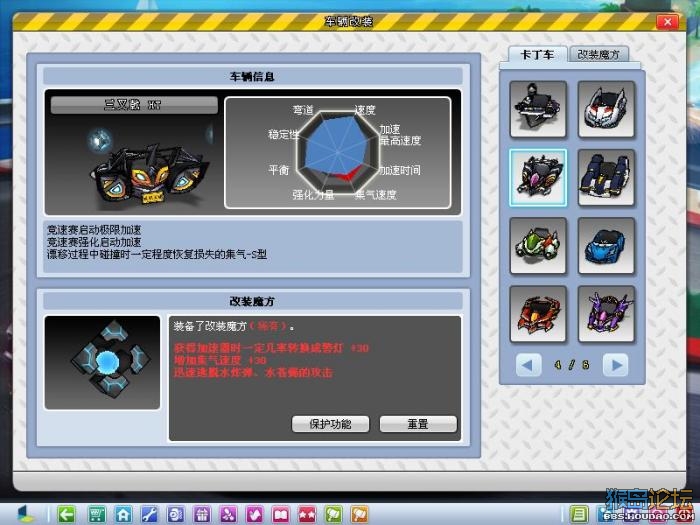Select the highlighted dark purple kart thumbnail
Image resolution: width=700 pixels, height=525 pixels.
[x=538, y=177]
